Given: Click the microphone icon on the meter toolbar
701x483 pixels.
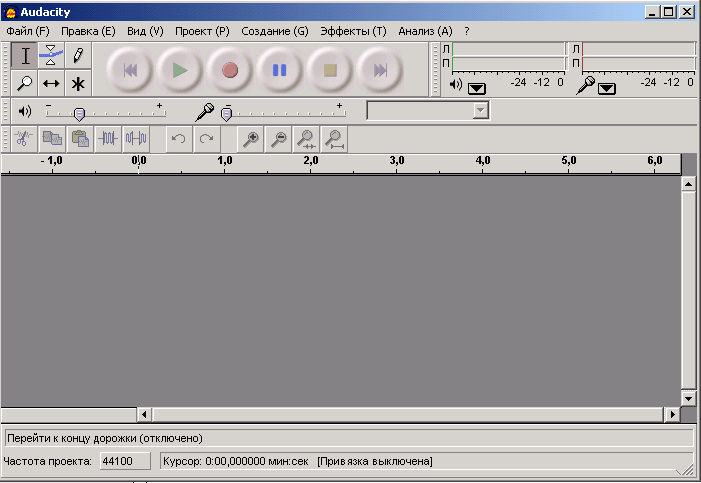Looking at the screenshot, I should click(585, 85).
